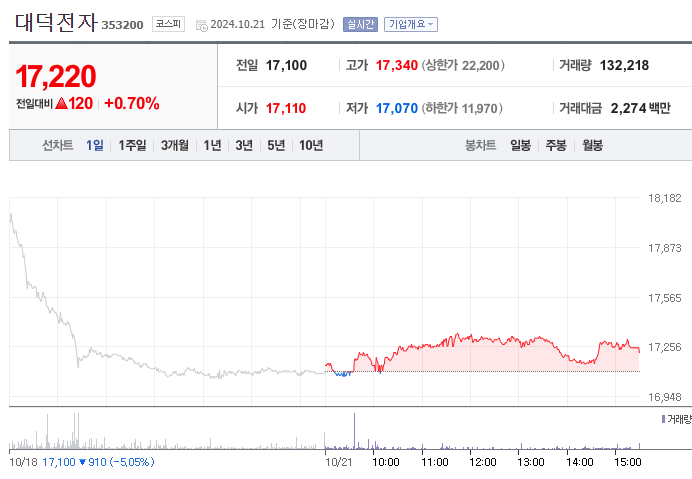Click the opening price 17,110
This screenshot has width=692, height=479.
click(x=286, y=108)
